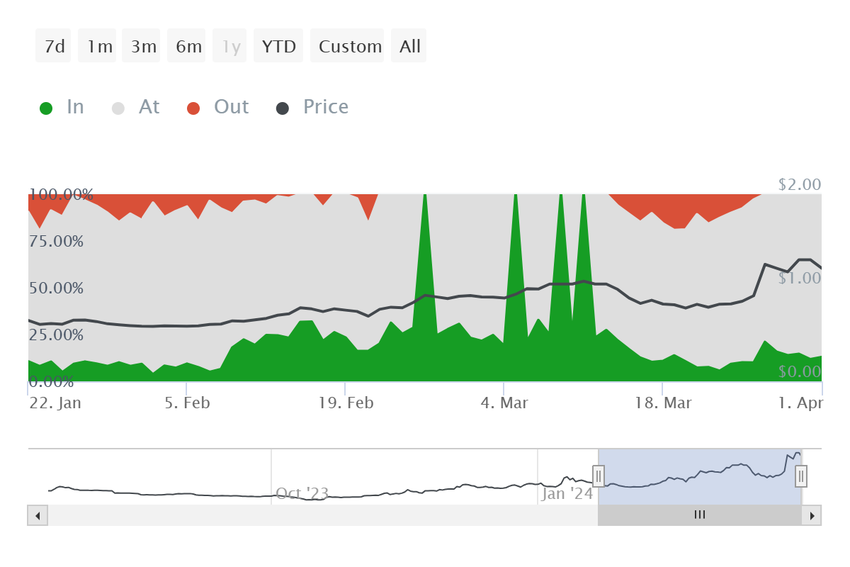Click the 4. Mar axis tick label
850x567 pixels.
click(504, 403)
